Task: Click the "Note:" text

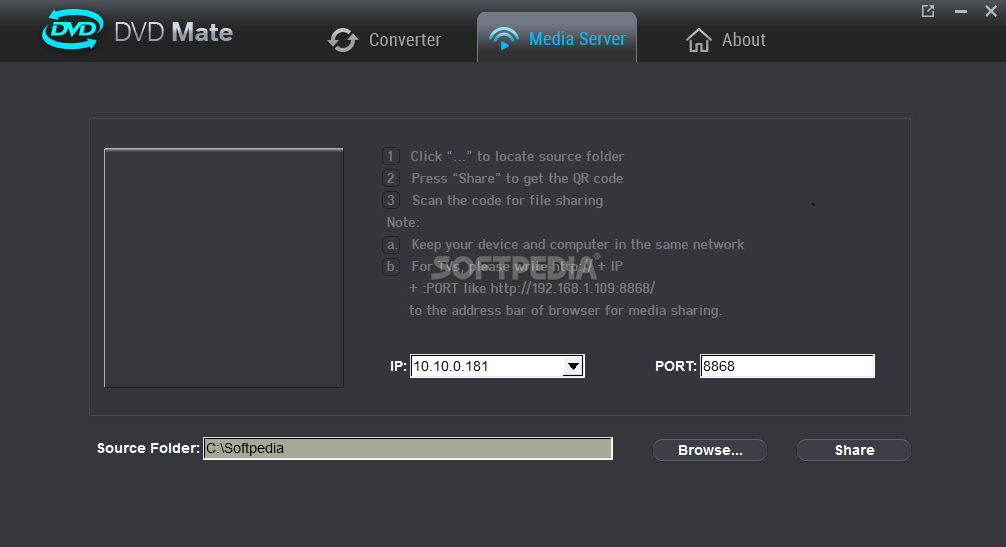Action: tap(403, 223)
